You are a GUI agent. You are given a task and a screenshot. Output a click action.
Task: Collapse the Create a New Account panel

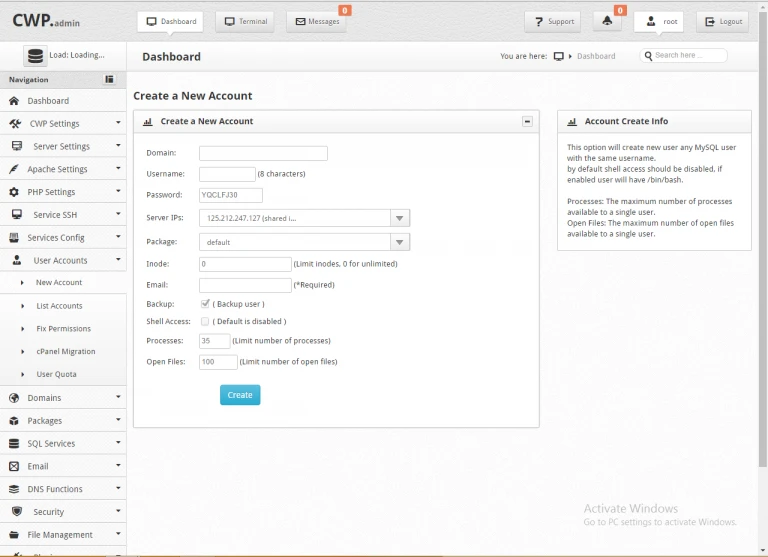tap(527, 121)
